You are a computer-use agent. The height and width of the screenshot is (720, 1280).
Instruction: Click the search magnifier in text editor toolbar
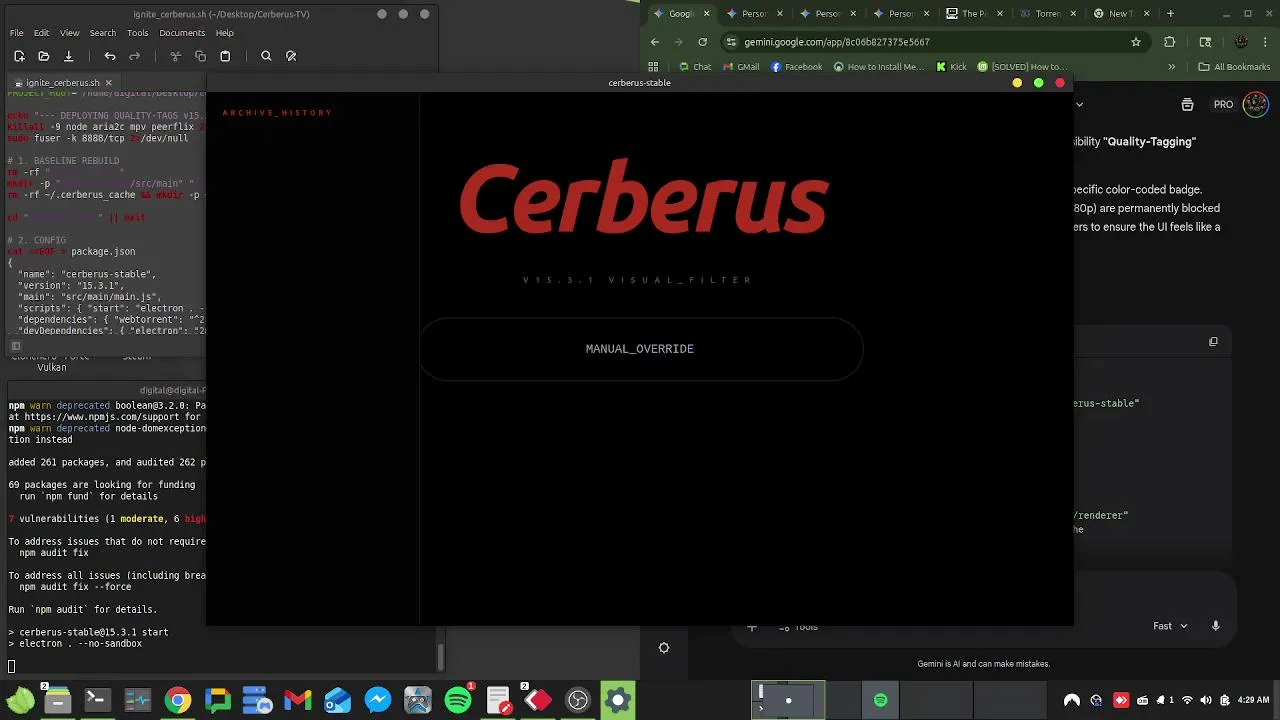(266, 56)
